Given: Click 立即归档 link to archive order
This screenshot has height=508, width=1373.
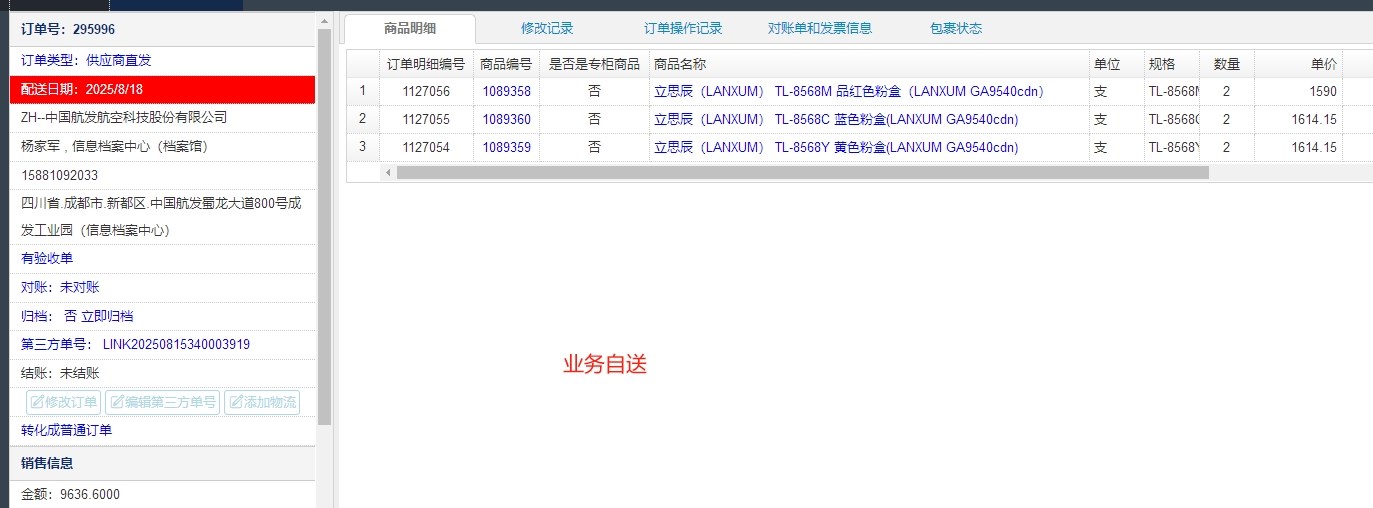Looking at the screenshot, I should [107, 316].
